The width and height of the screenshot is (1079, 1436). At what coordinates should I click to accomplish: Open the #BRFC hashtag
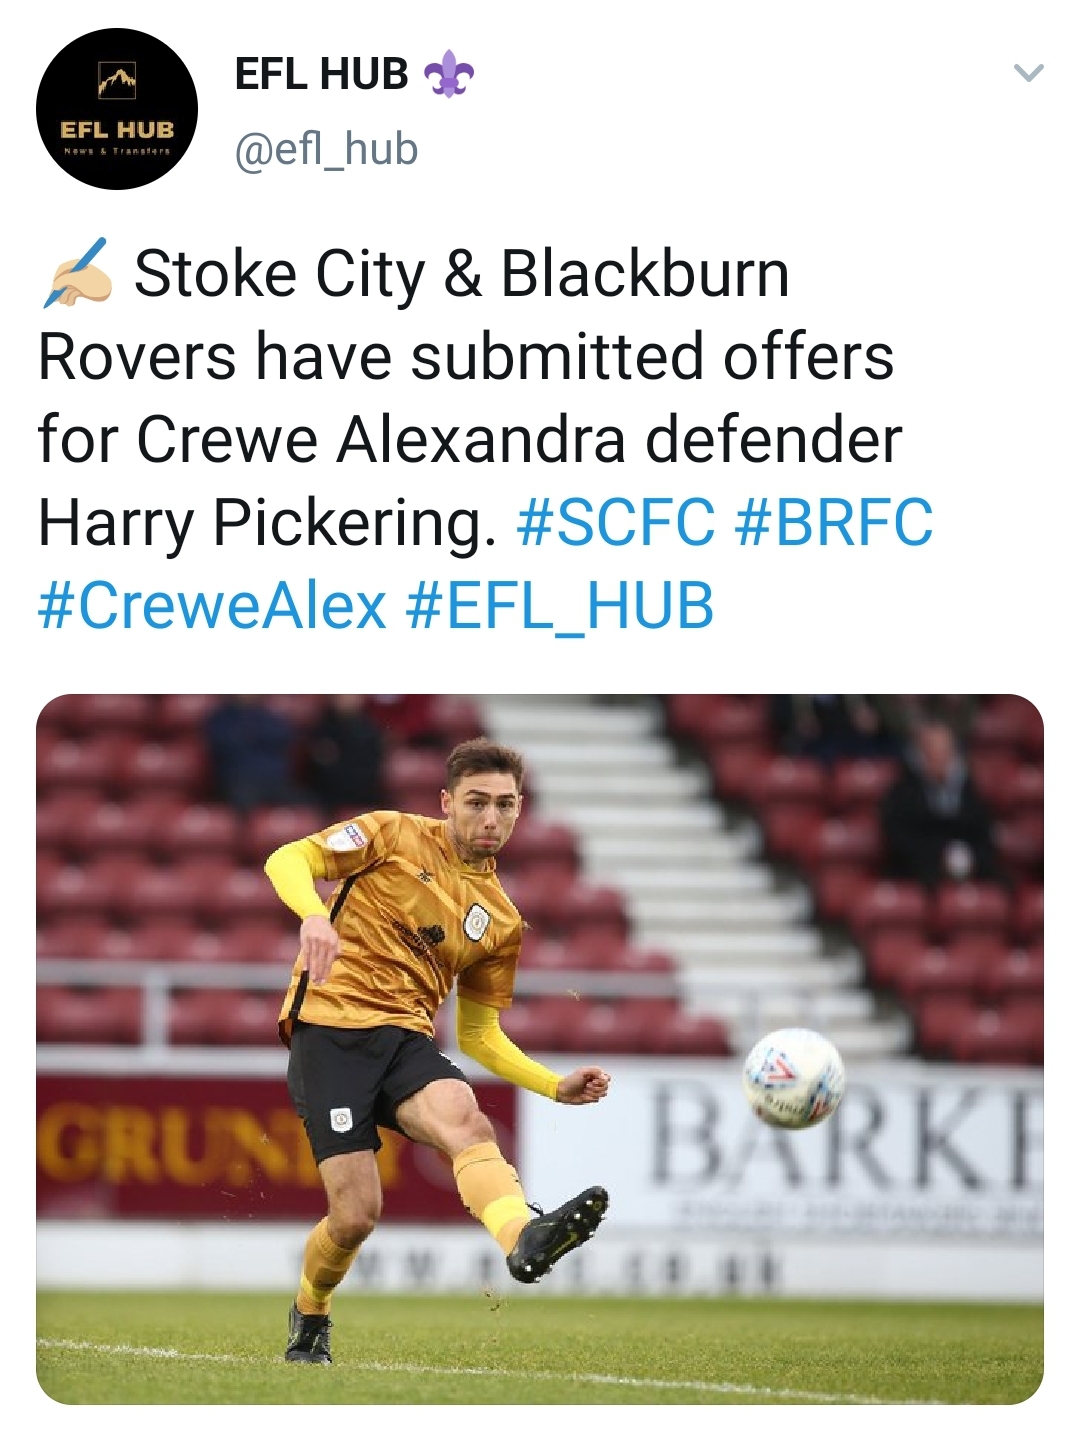[x=834, y=522]
